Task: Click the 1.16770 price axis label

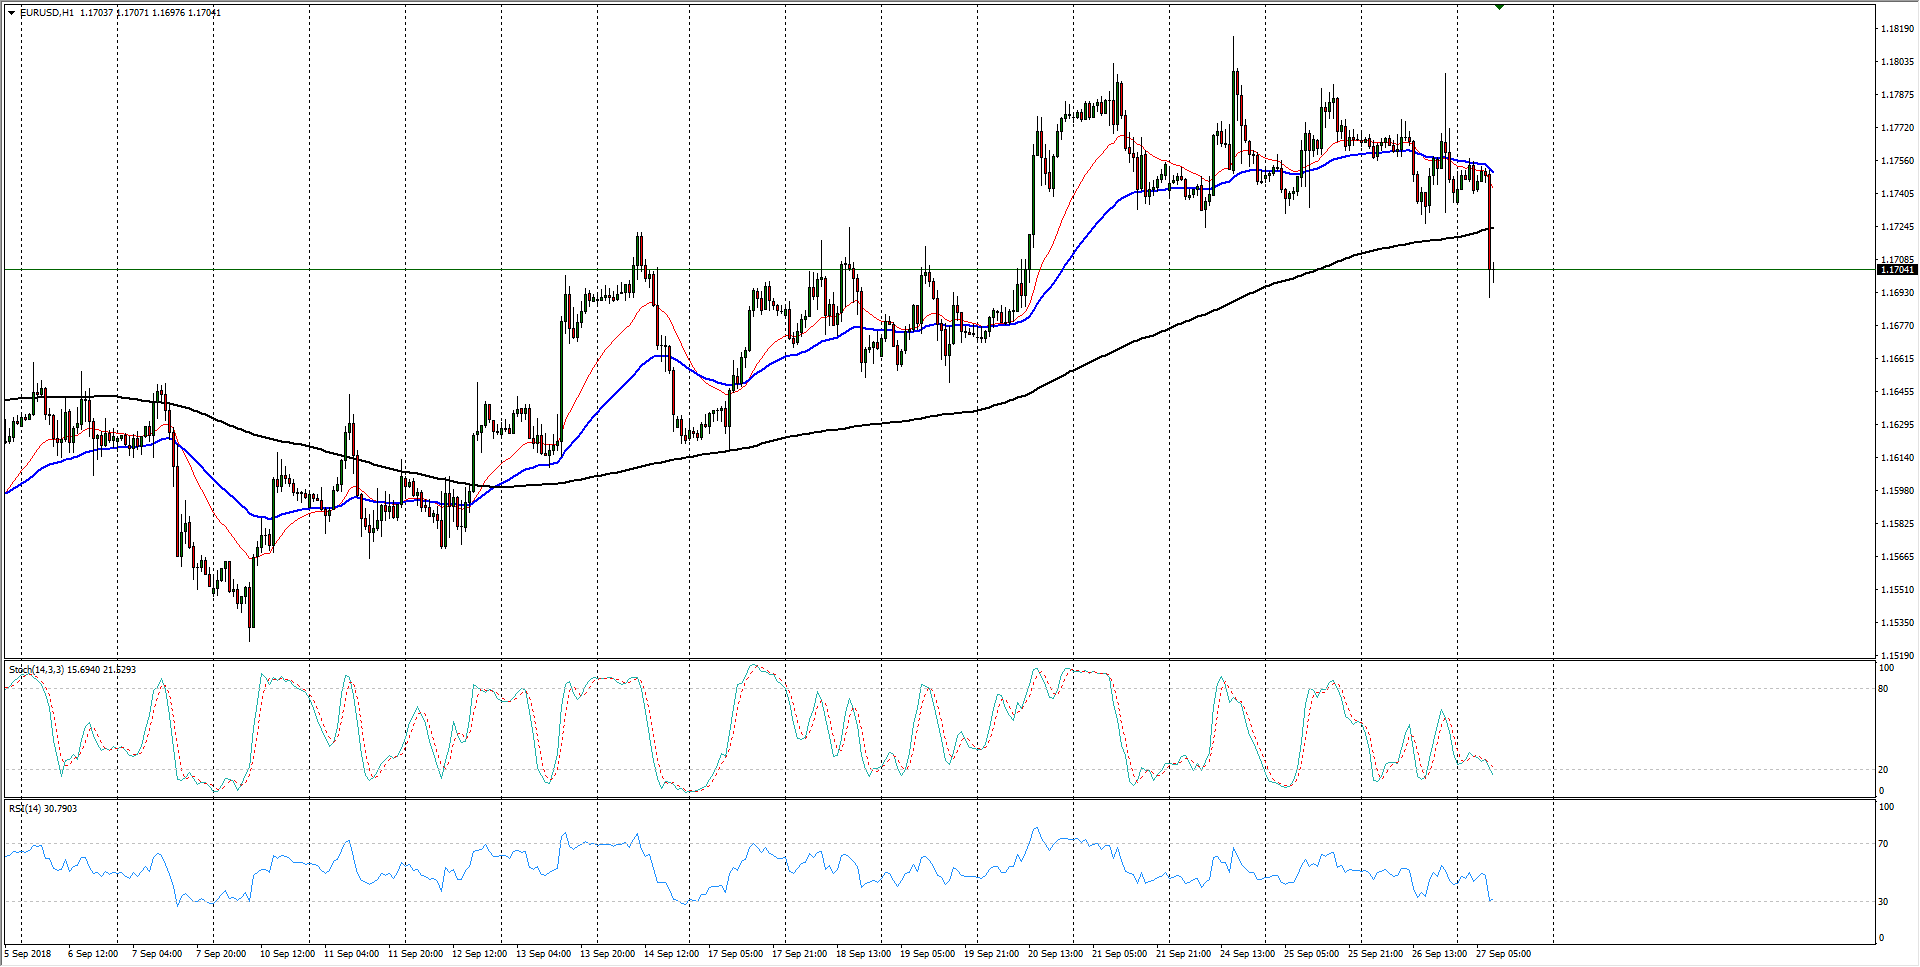Action: pos(1897,326)
